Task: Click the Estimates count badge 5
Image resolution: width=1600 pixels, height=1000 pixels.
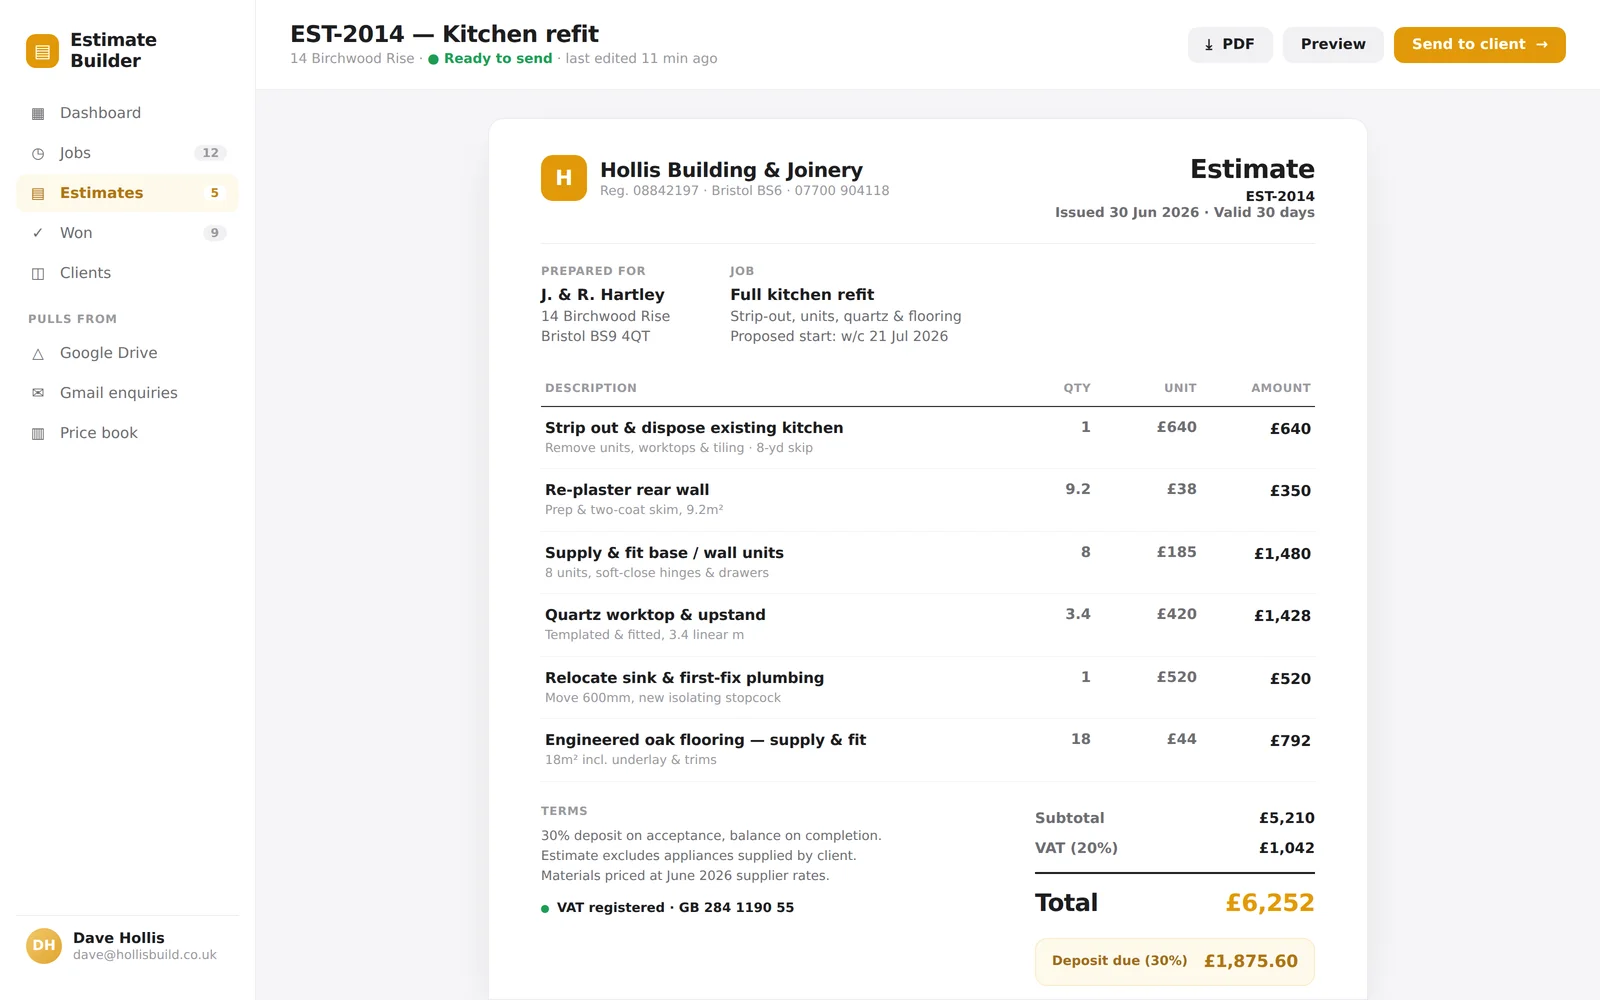Action: (214, 193)
